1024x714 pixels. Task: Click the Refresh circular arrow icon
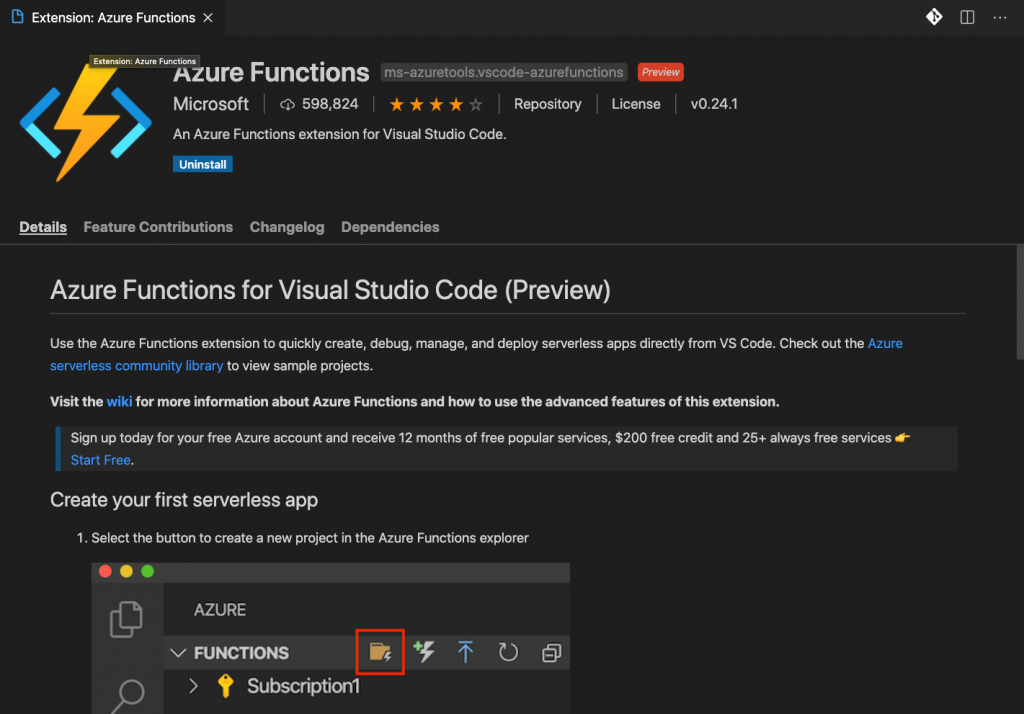click(508, 652)
